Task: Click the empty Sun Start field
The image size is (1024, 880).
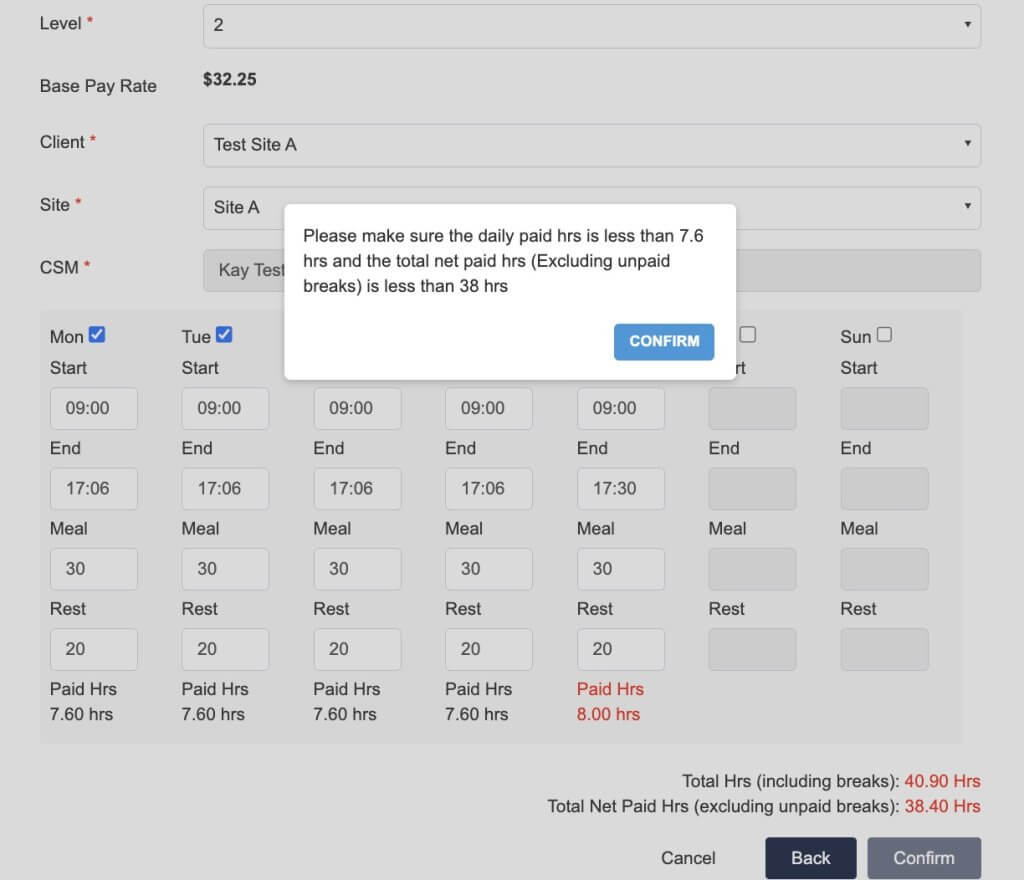Action: point(884,409)
